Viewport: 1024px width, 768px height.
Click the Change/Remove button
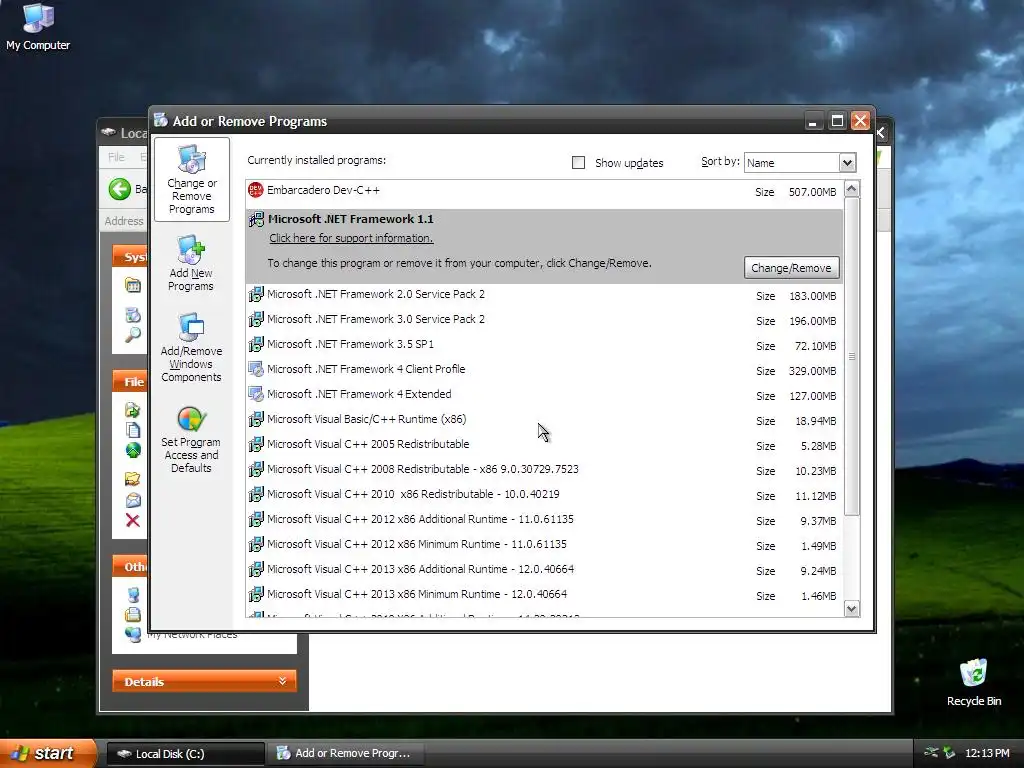pyautogui.click(x=792, y=268)
